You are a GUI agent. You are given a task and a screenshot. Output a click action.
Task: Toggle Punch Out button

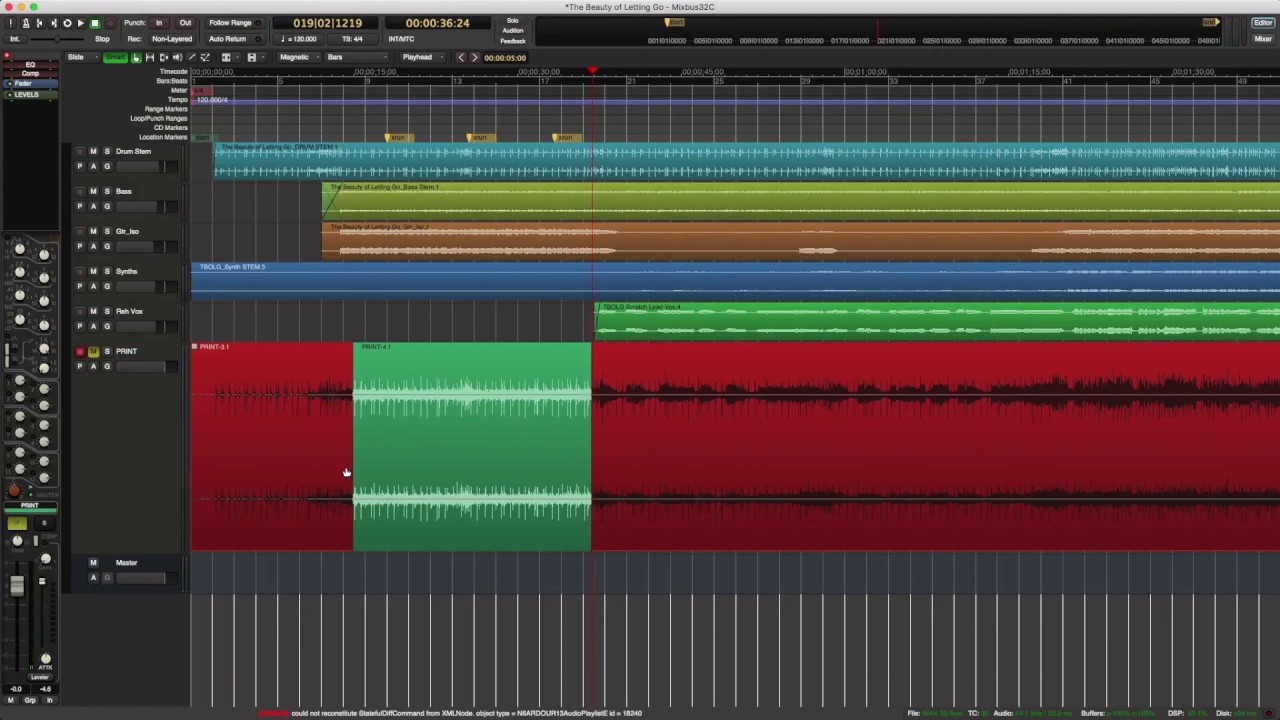185,23
